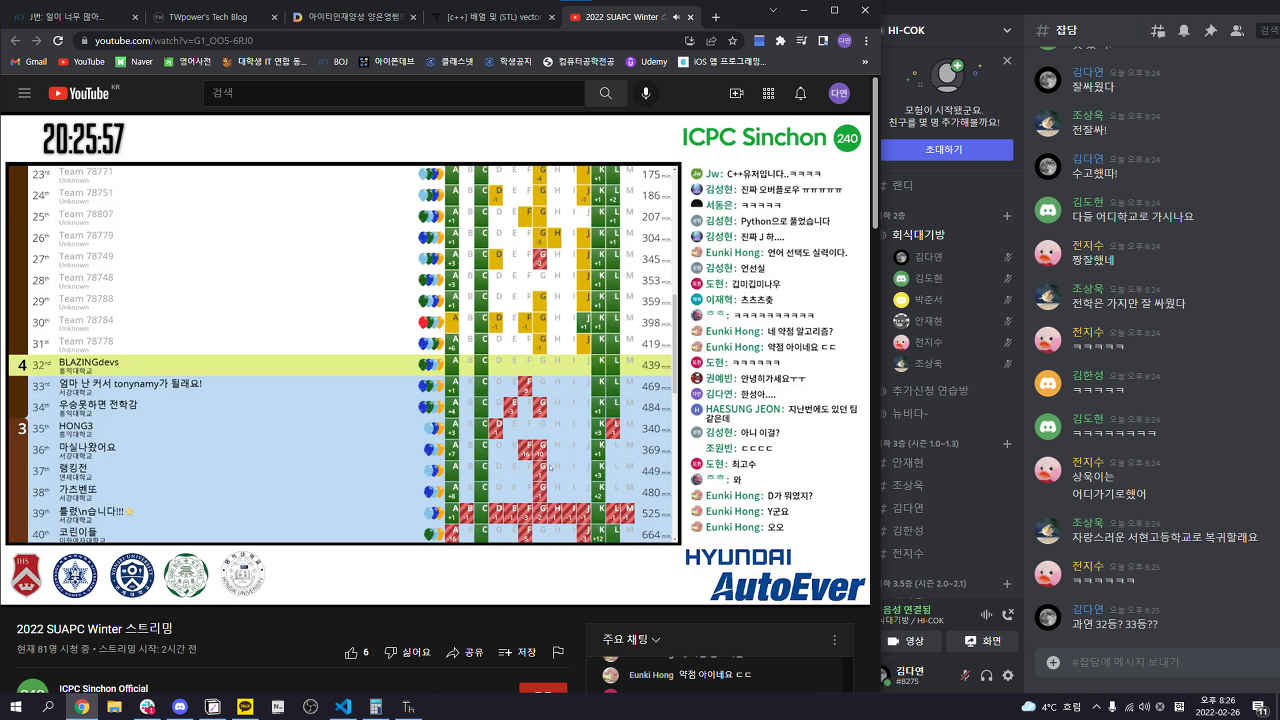
Task: Open Windows Start menu
Action: point(16,707)
